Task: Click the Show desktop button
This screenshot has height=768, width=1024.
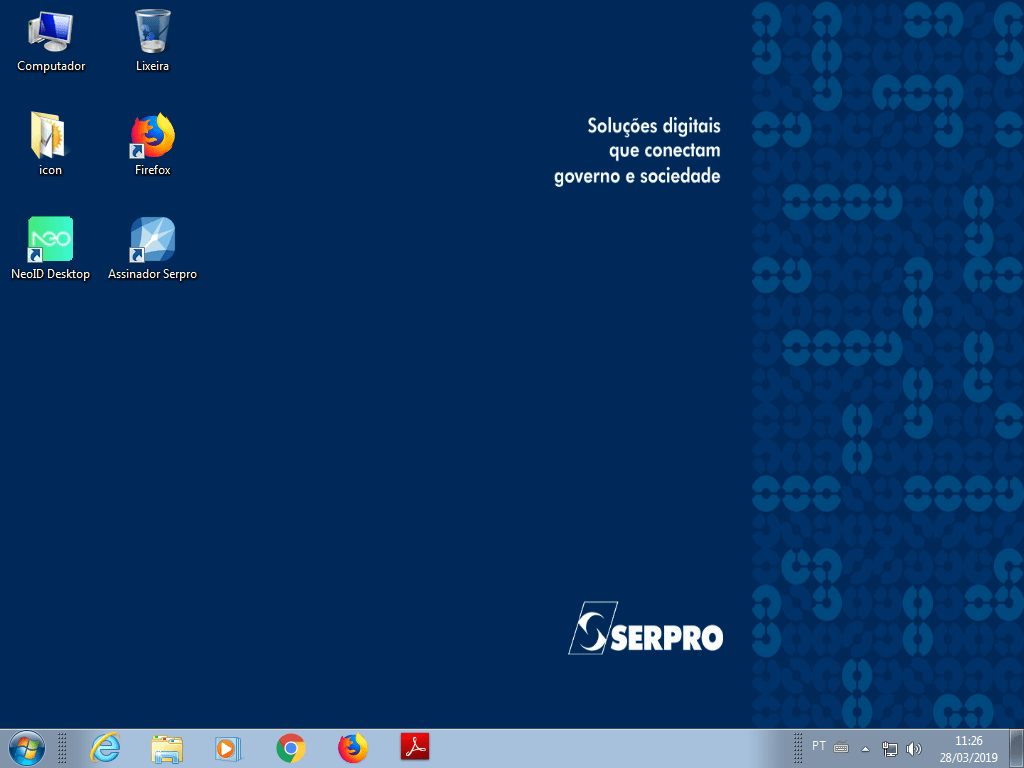Action: 1017,748
